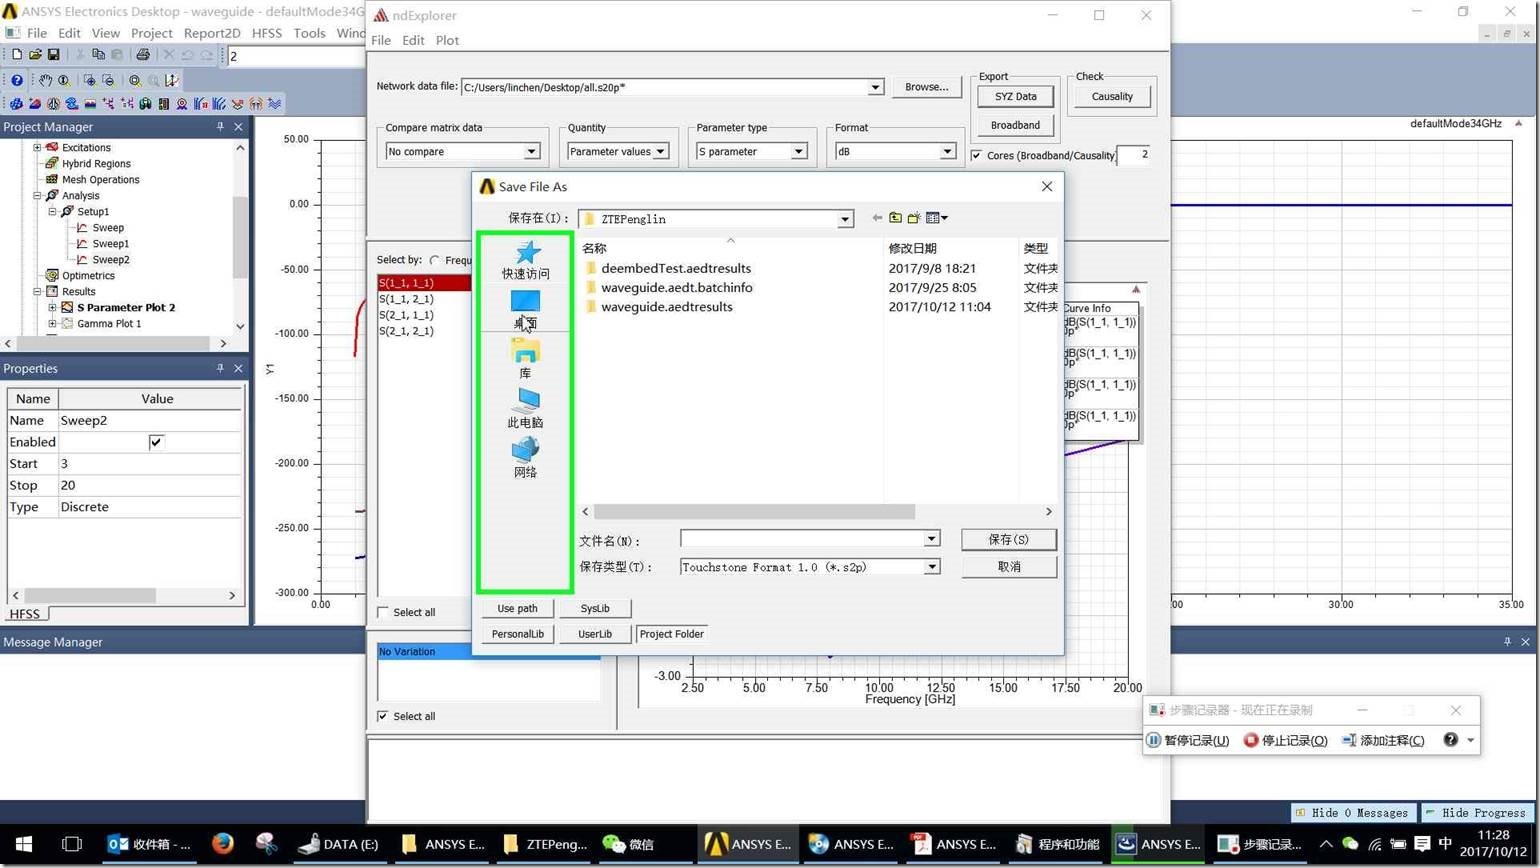Select This PC (此电脑) in the save dialog

[x=525, y=408]
